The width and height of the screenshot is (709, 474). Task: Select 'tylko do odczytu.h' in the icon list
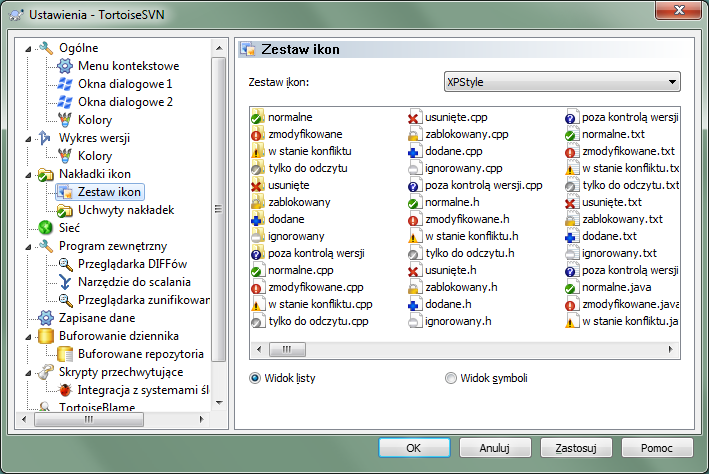470,253
